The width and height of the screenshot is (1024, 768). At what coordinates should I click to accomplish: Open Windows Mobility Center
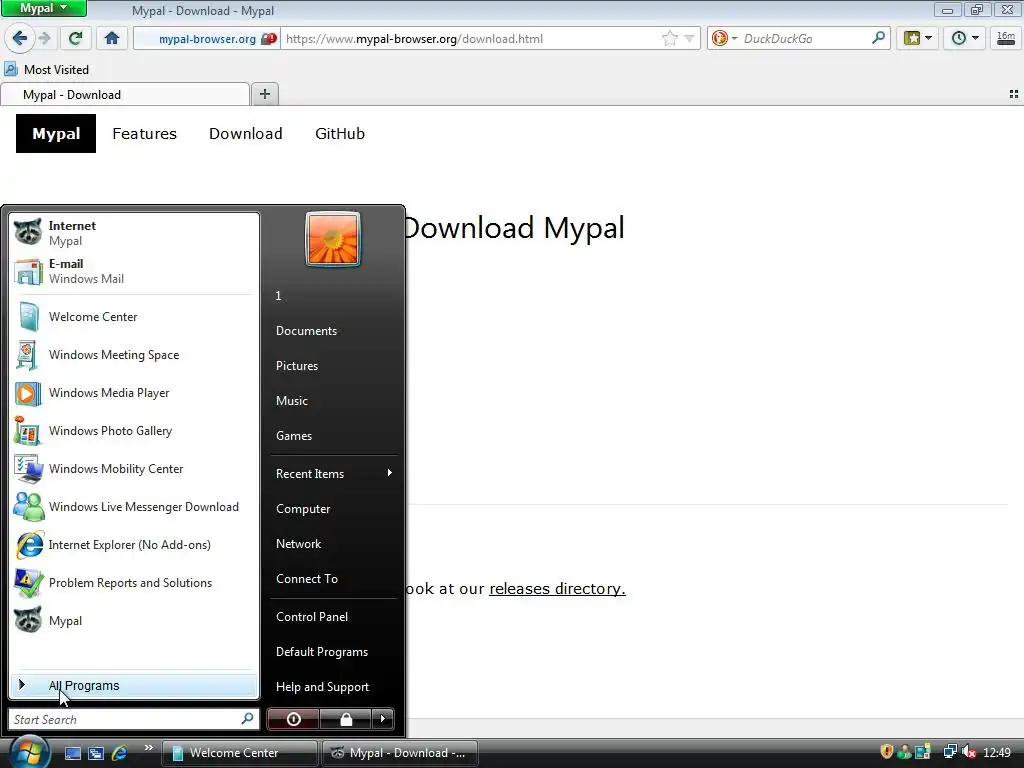pos(134,468)
